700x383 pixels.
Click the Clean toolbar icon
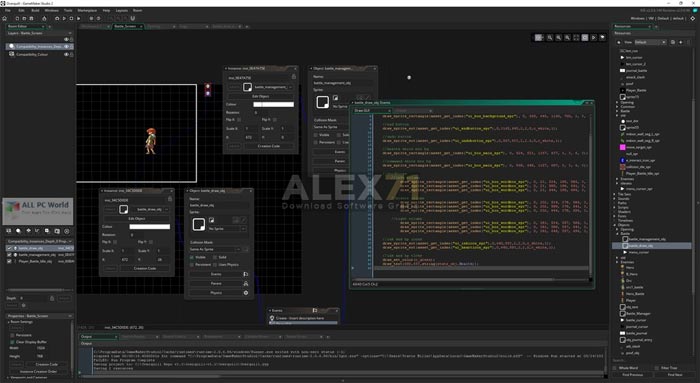click(x=79, y=18)
